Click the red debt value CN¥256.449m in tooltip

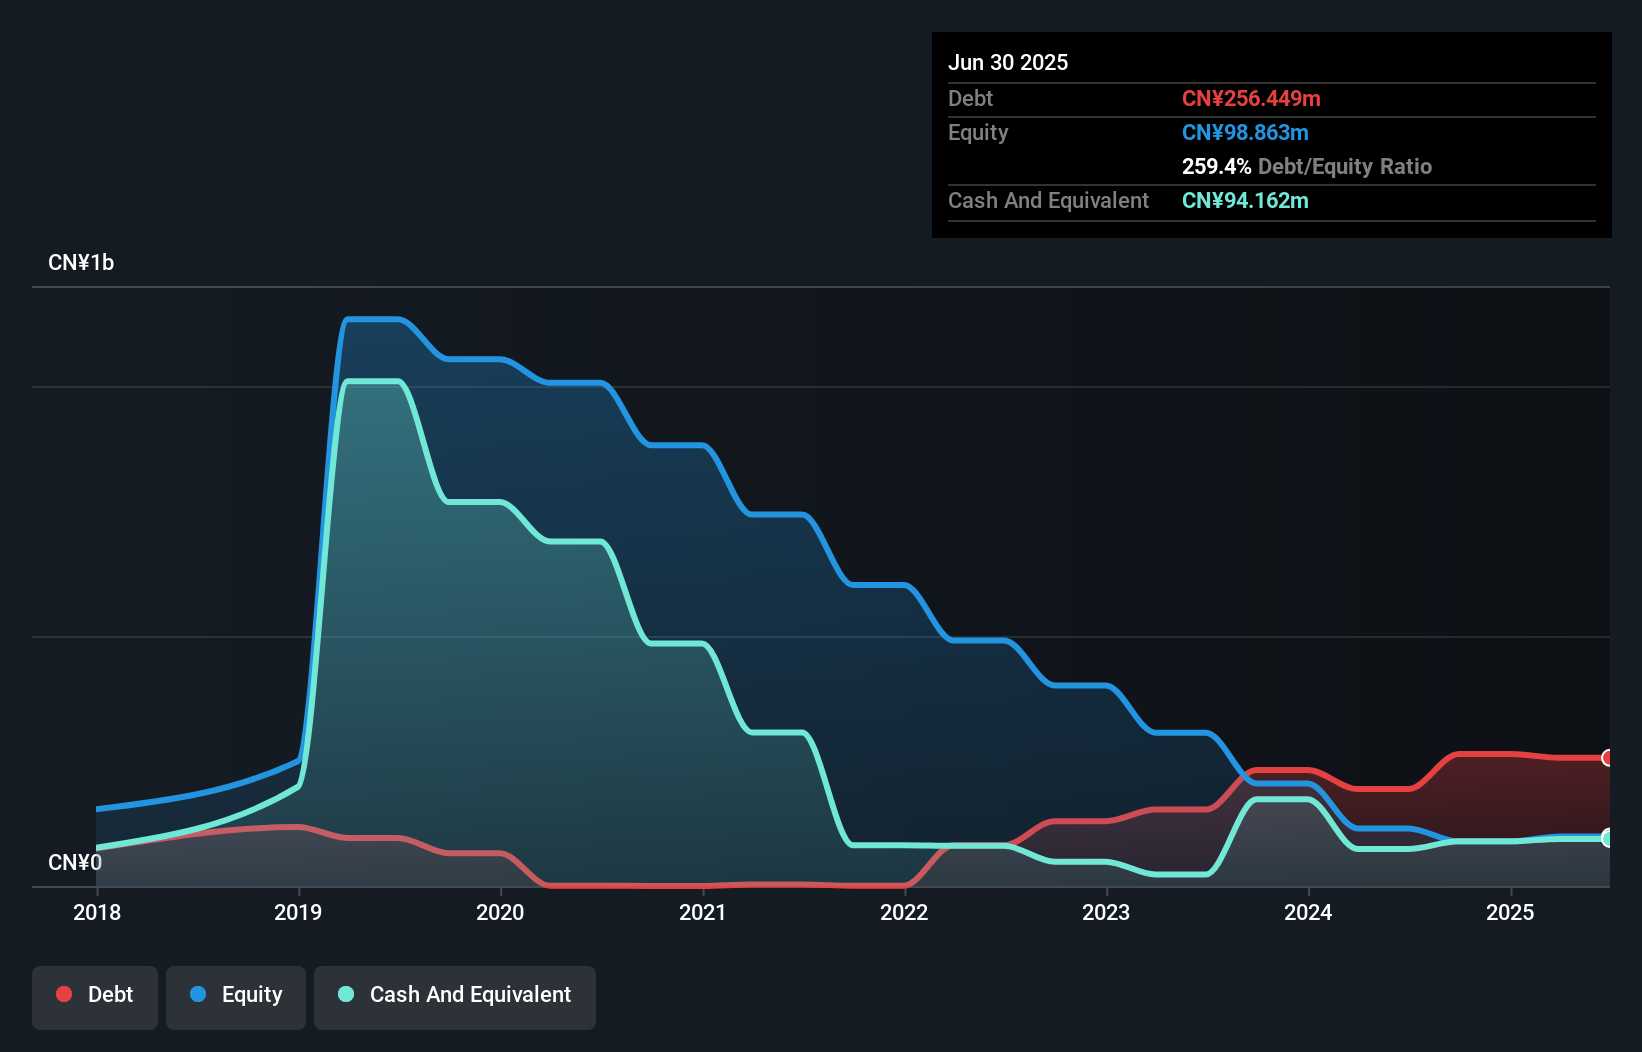pyautogui.click(x=1251, y=98)
